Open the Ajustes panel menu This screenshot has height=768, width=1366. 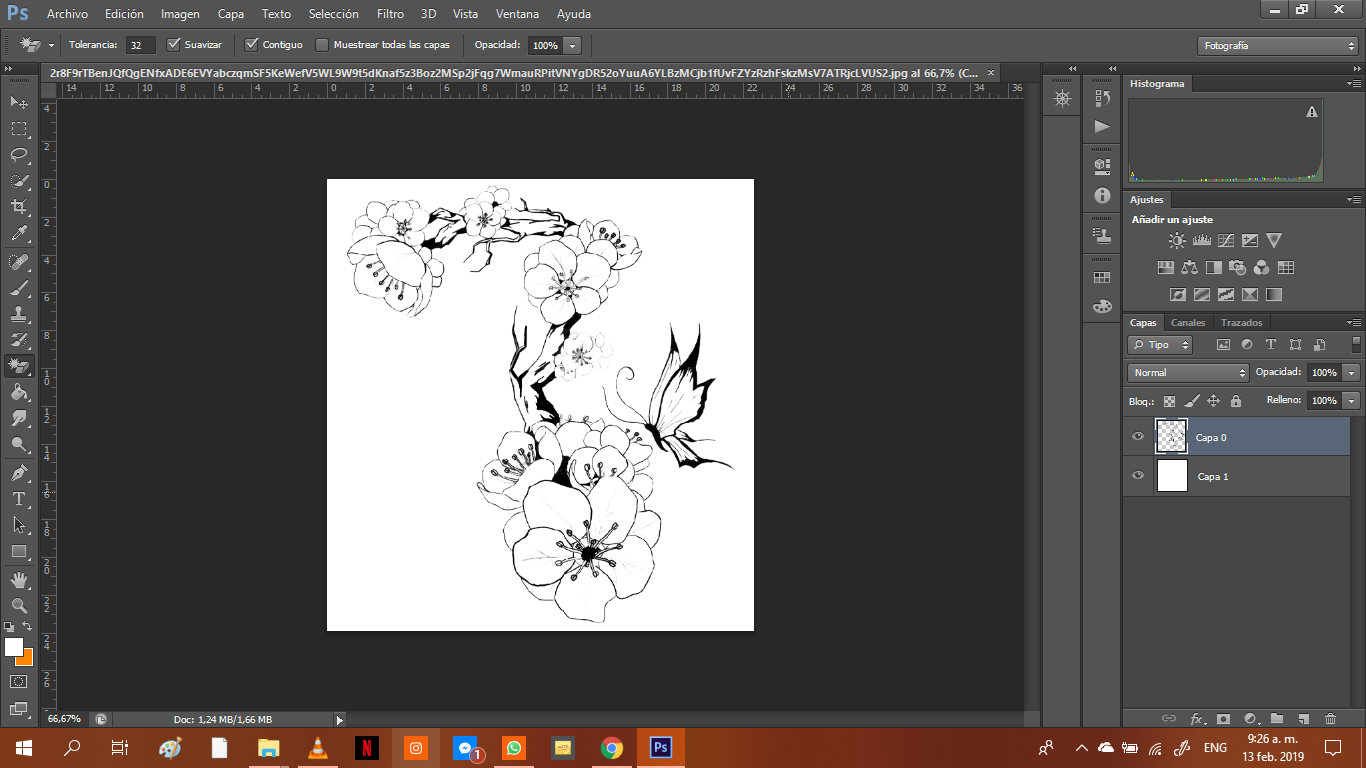tap(1354, 200)
